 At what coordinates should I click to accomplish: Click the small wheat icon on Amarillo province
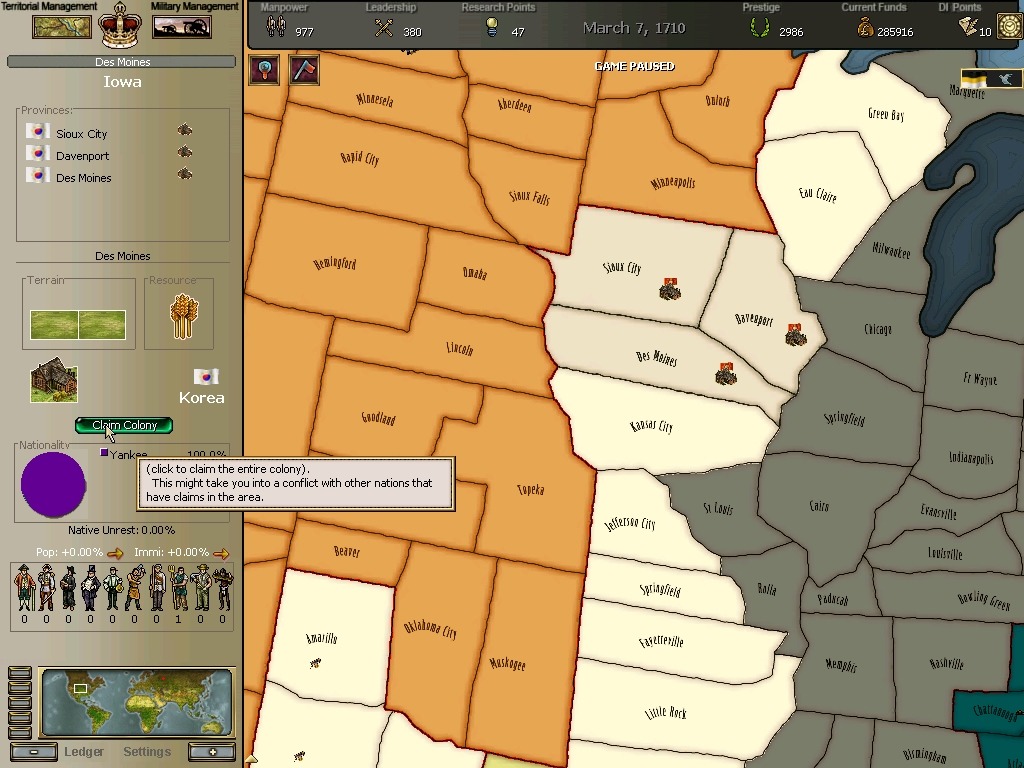point(315,664)
